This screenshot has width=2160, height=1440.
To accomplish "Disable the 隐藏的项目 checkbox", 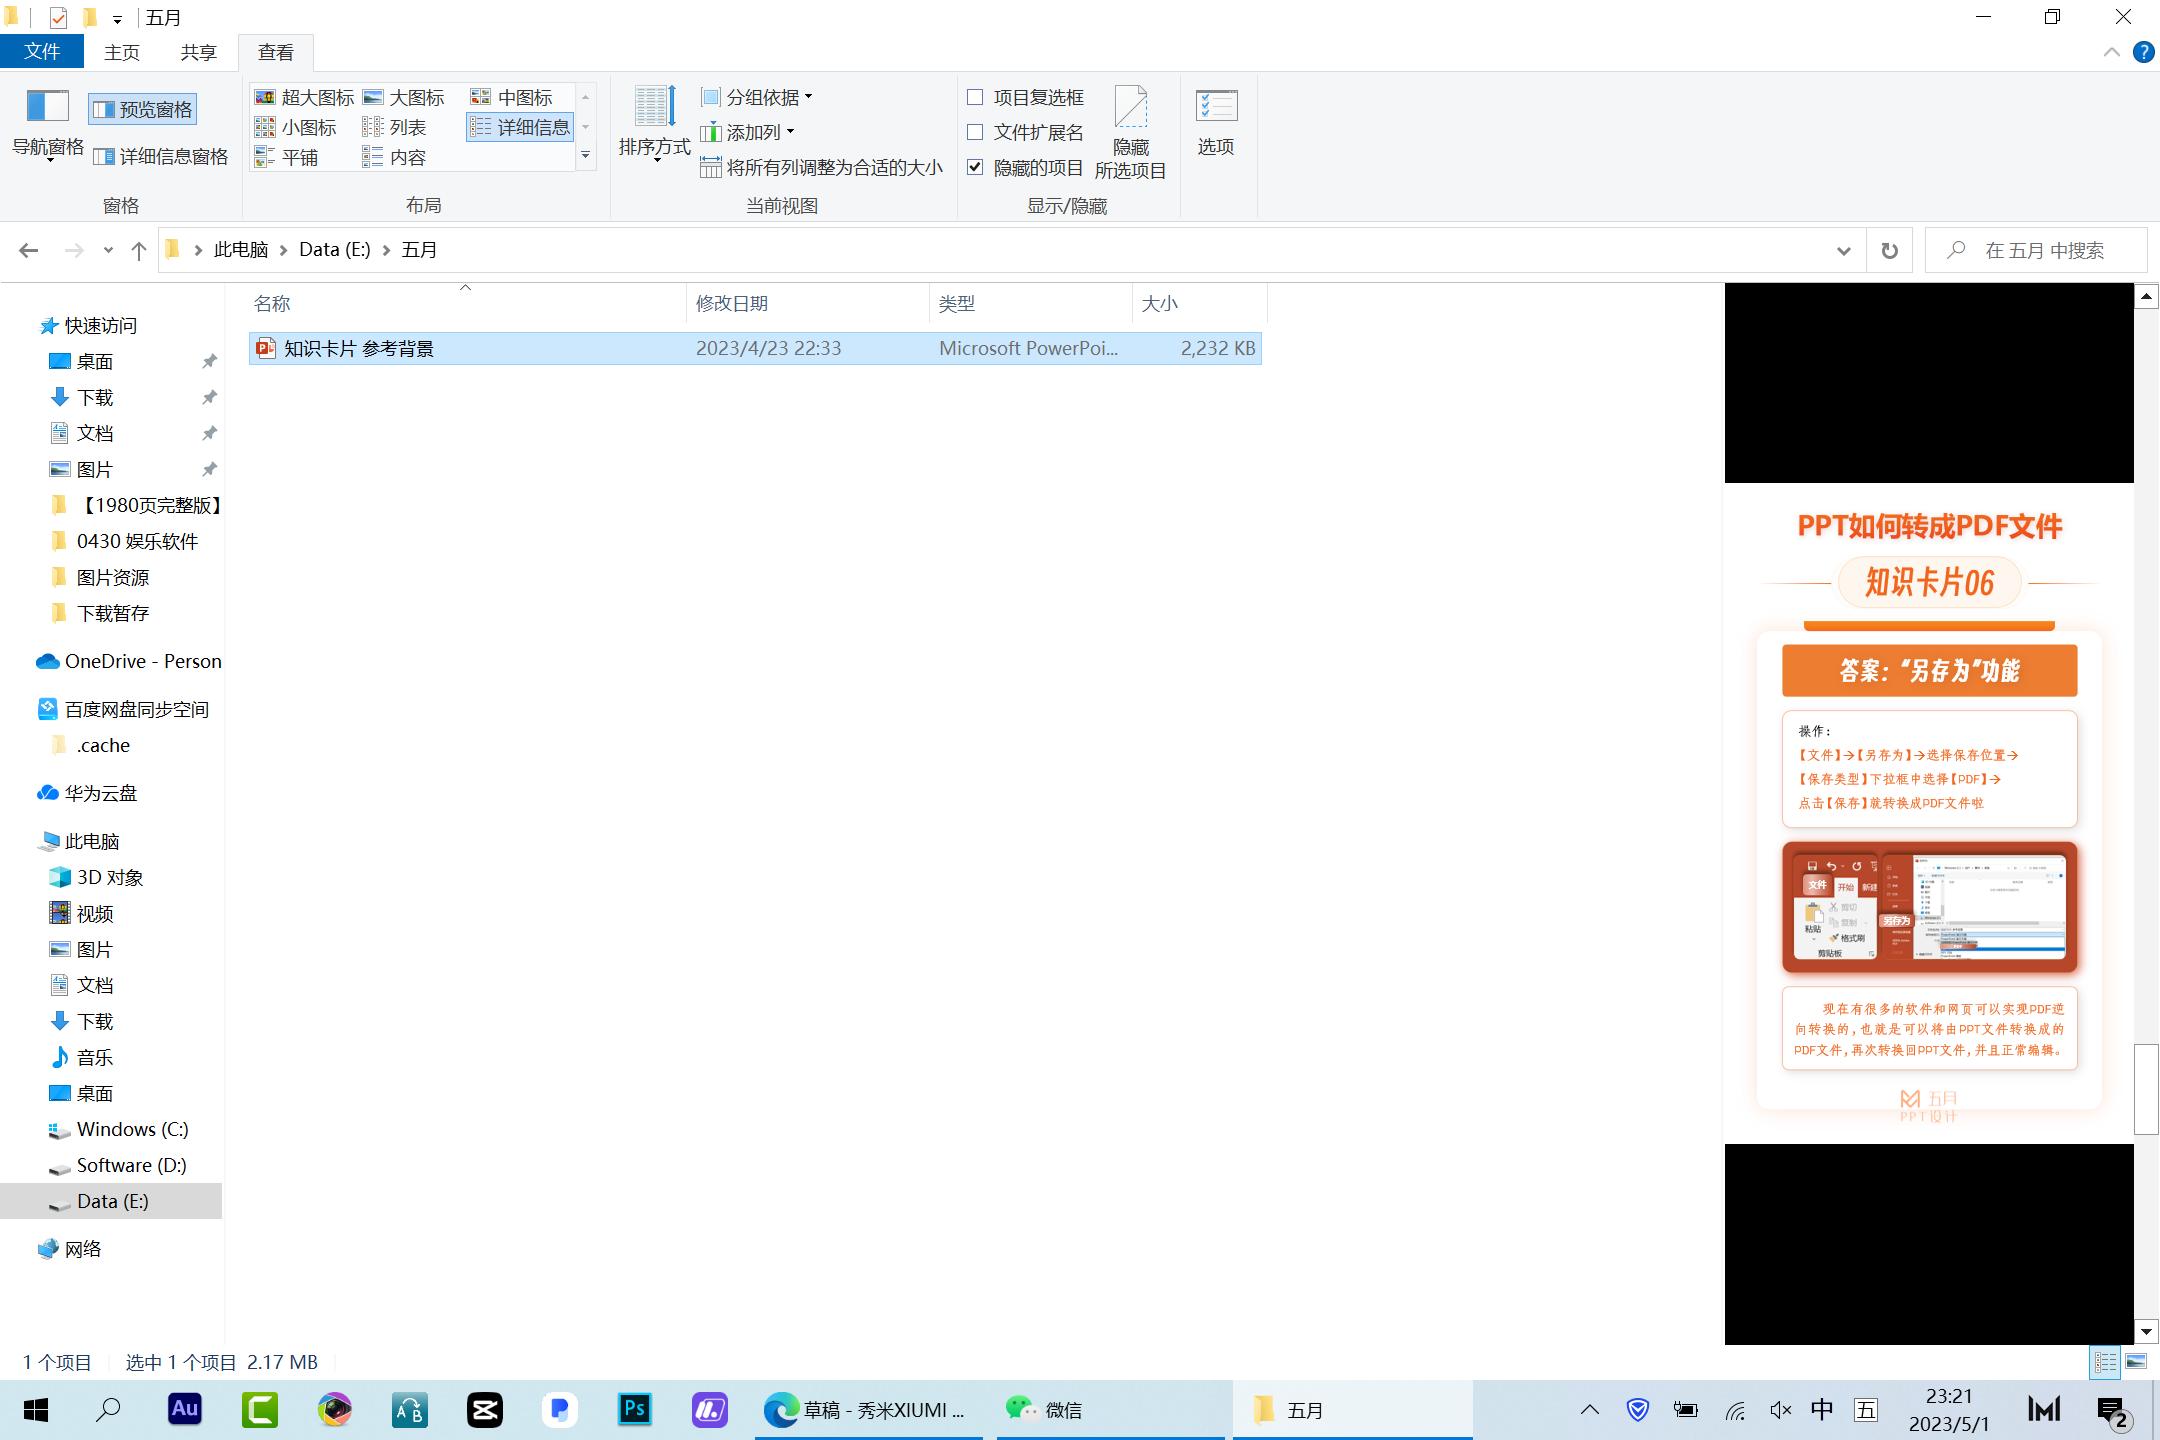I will point(976,167).
